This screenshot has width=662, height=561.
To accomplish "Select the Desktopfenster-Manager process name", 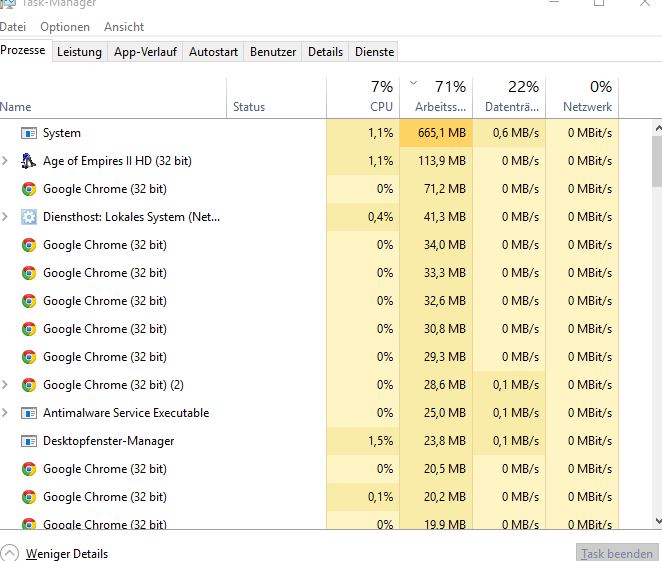I will tap(109, 441).
